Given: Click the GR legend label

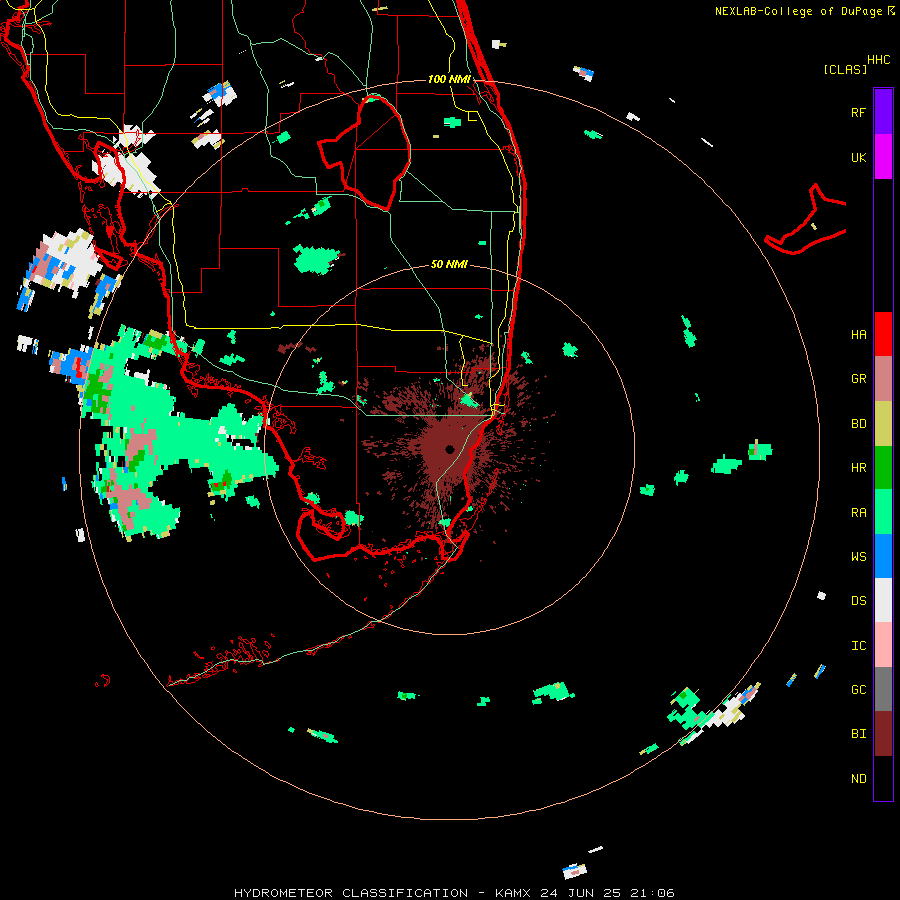Looking at the screenshot, I should (x=858, y=379).
